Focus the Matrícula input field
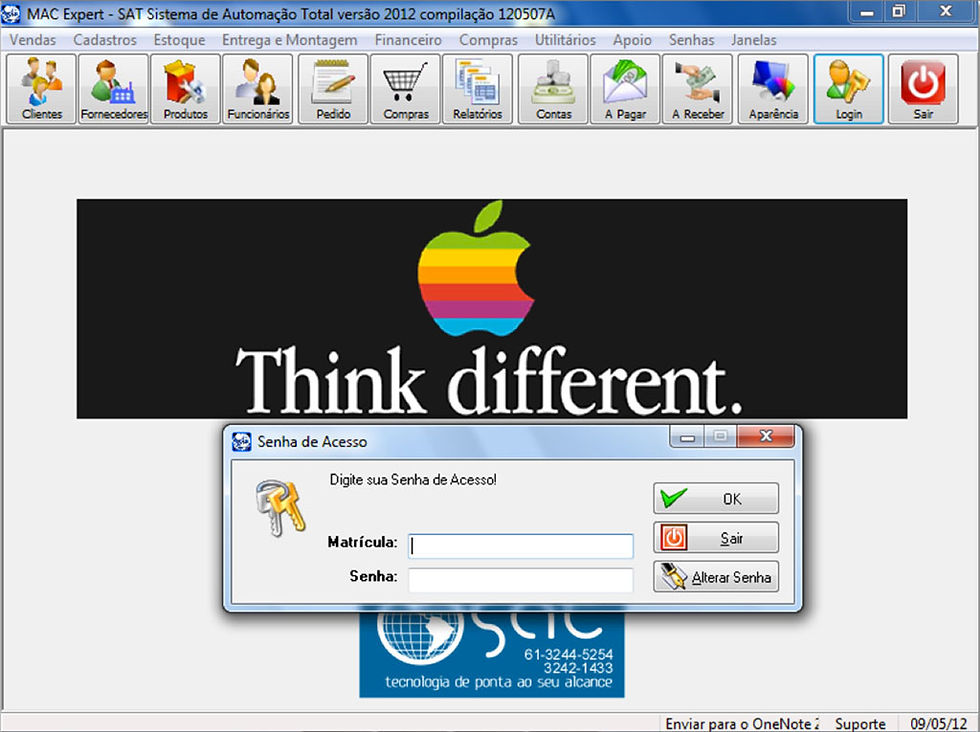Viewport: 980px width, 732px height. [521, 546]
